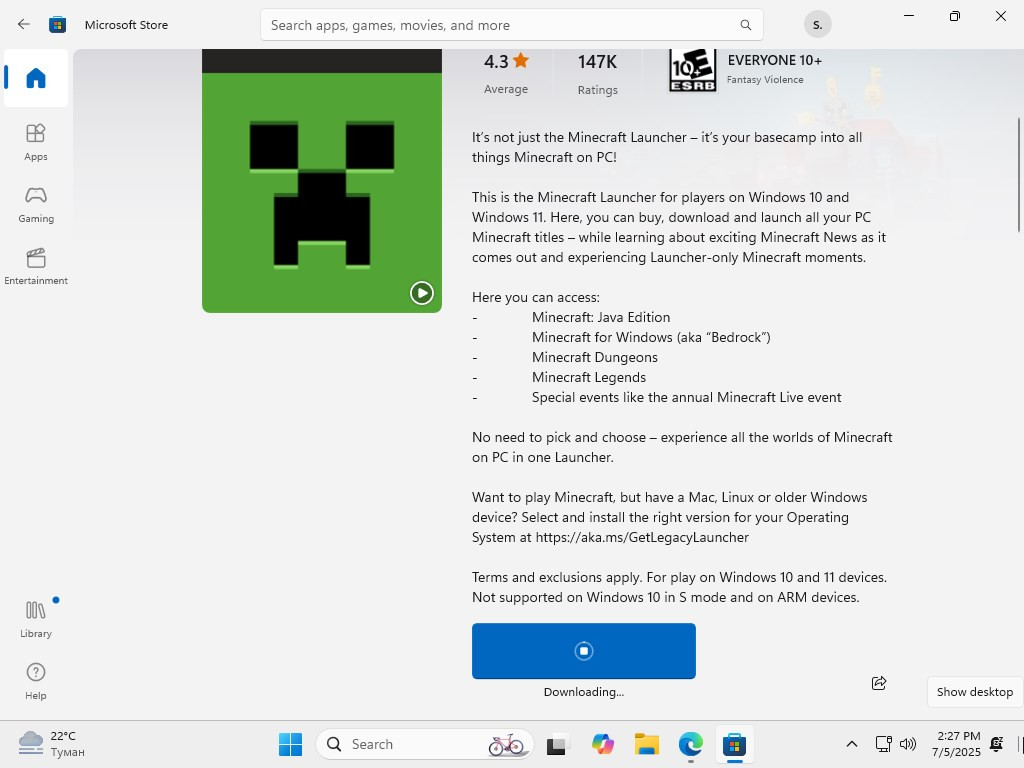Click the Downloading status text

pyautogui.click(x=584, y=692)
